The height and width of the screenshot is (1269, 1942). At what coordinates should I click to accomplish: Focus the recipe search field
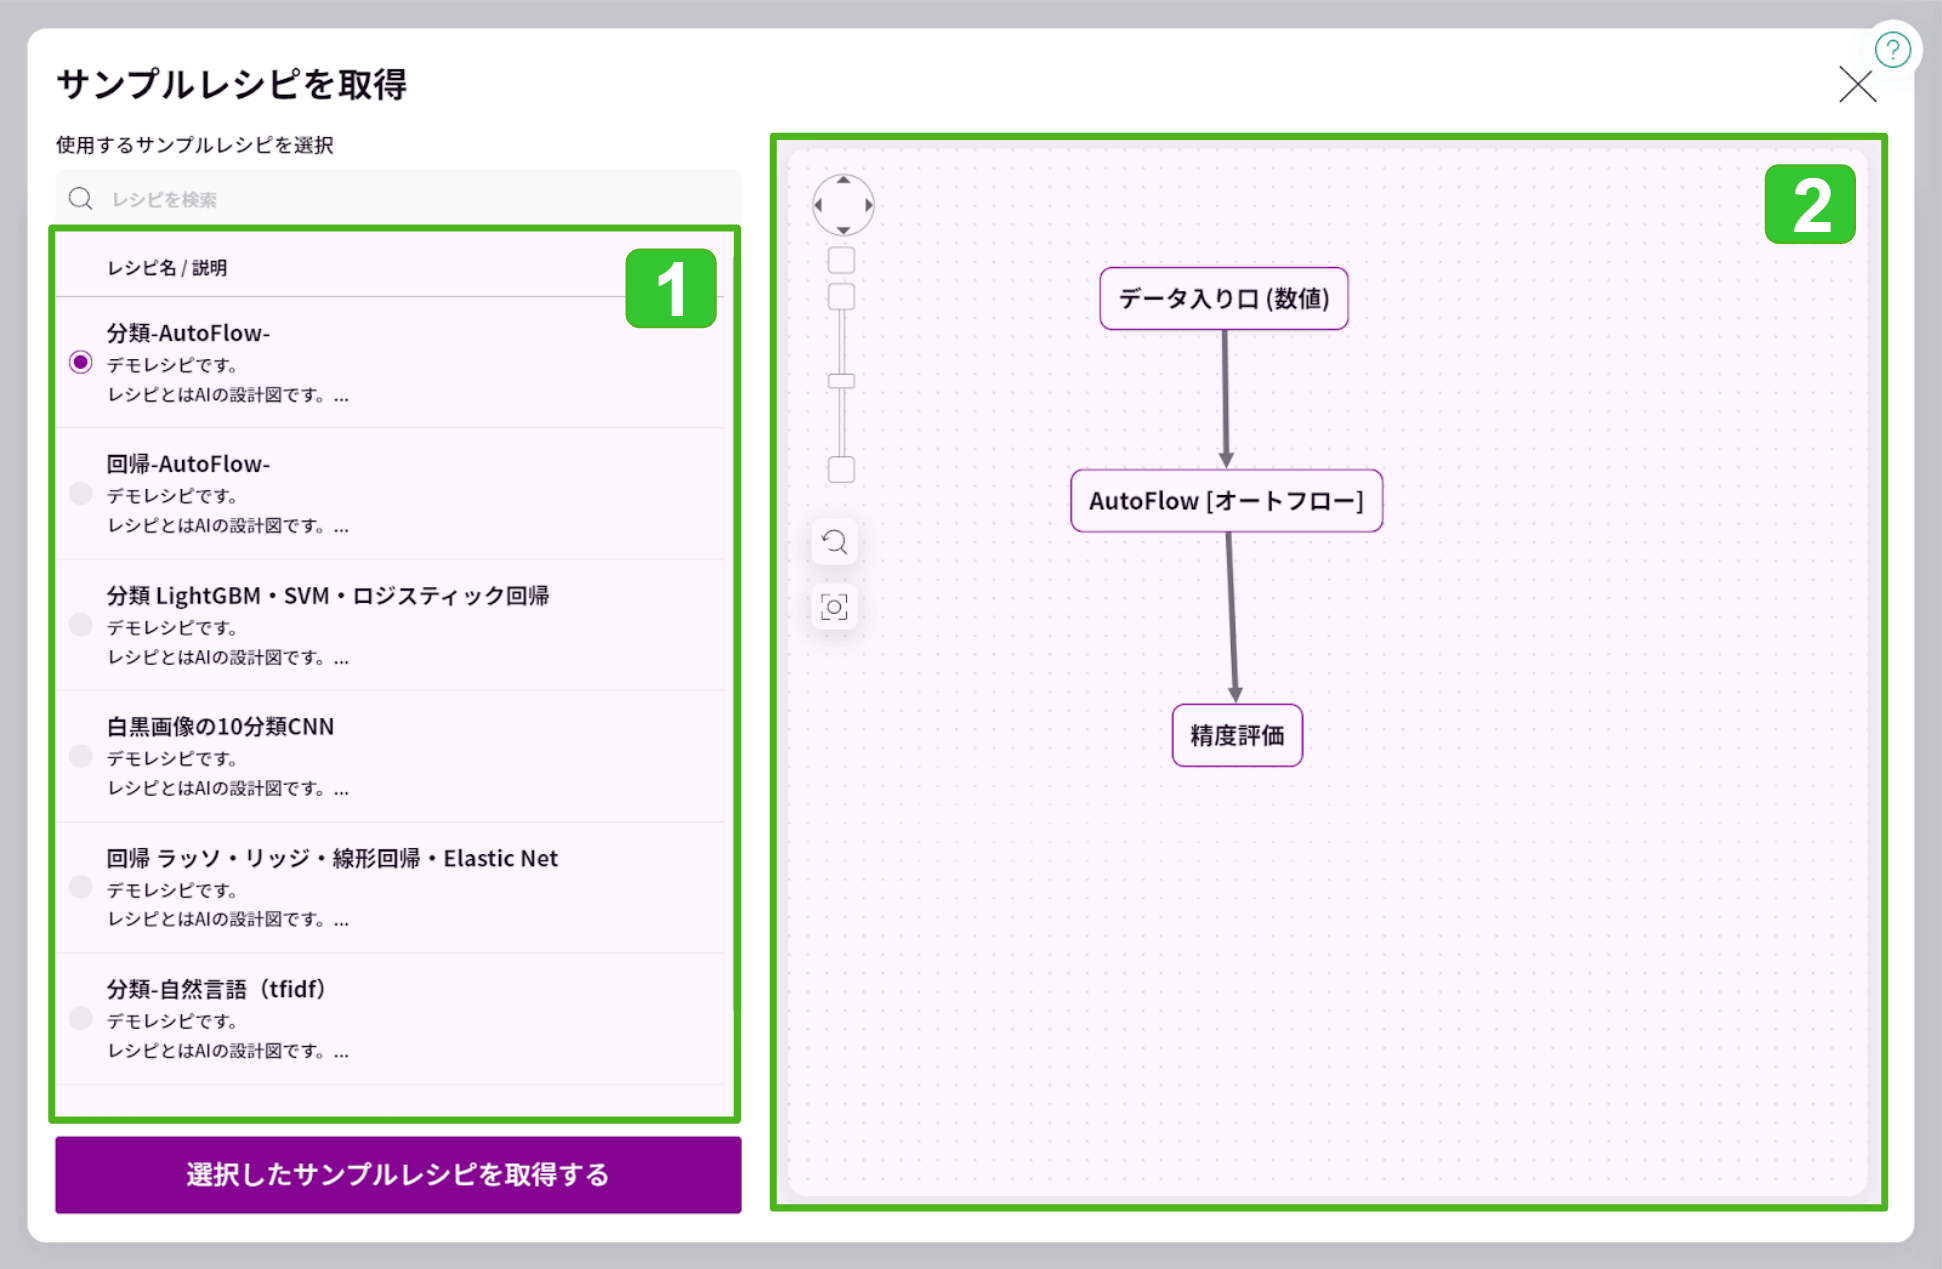coord(398,199)
